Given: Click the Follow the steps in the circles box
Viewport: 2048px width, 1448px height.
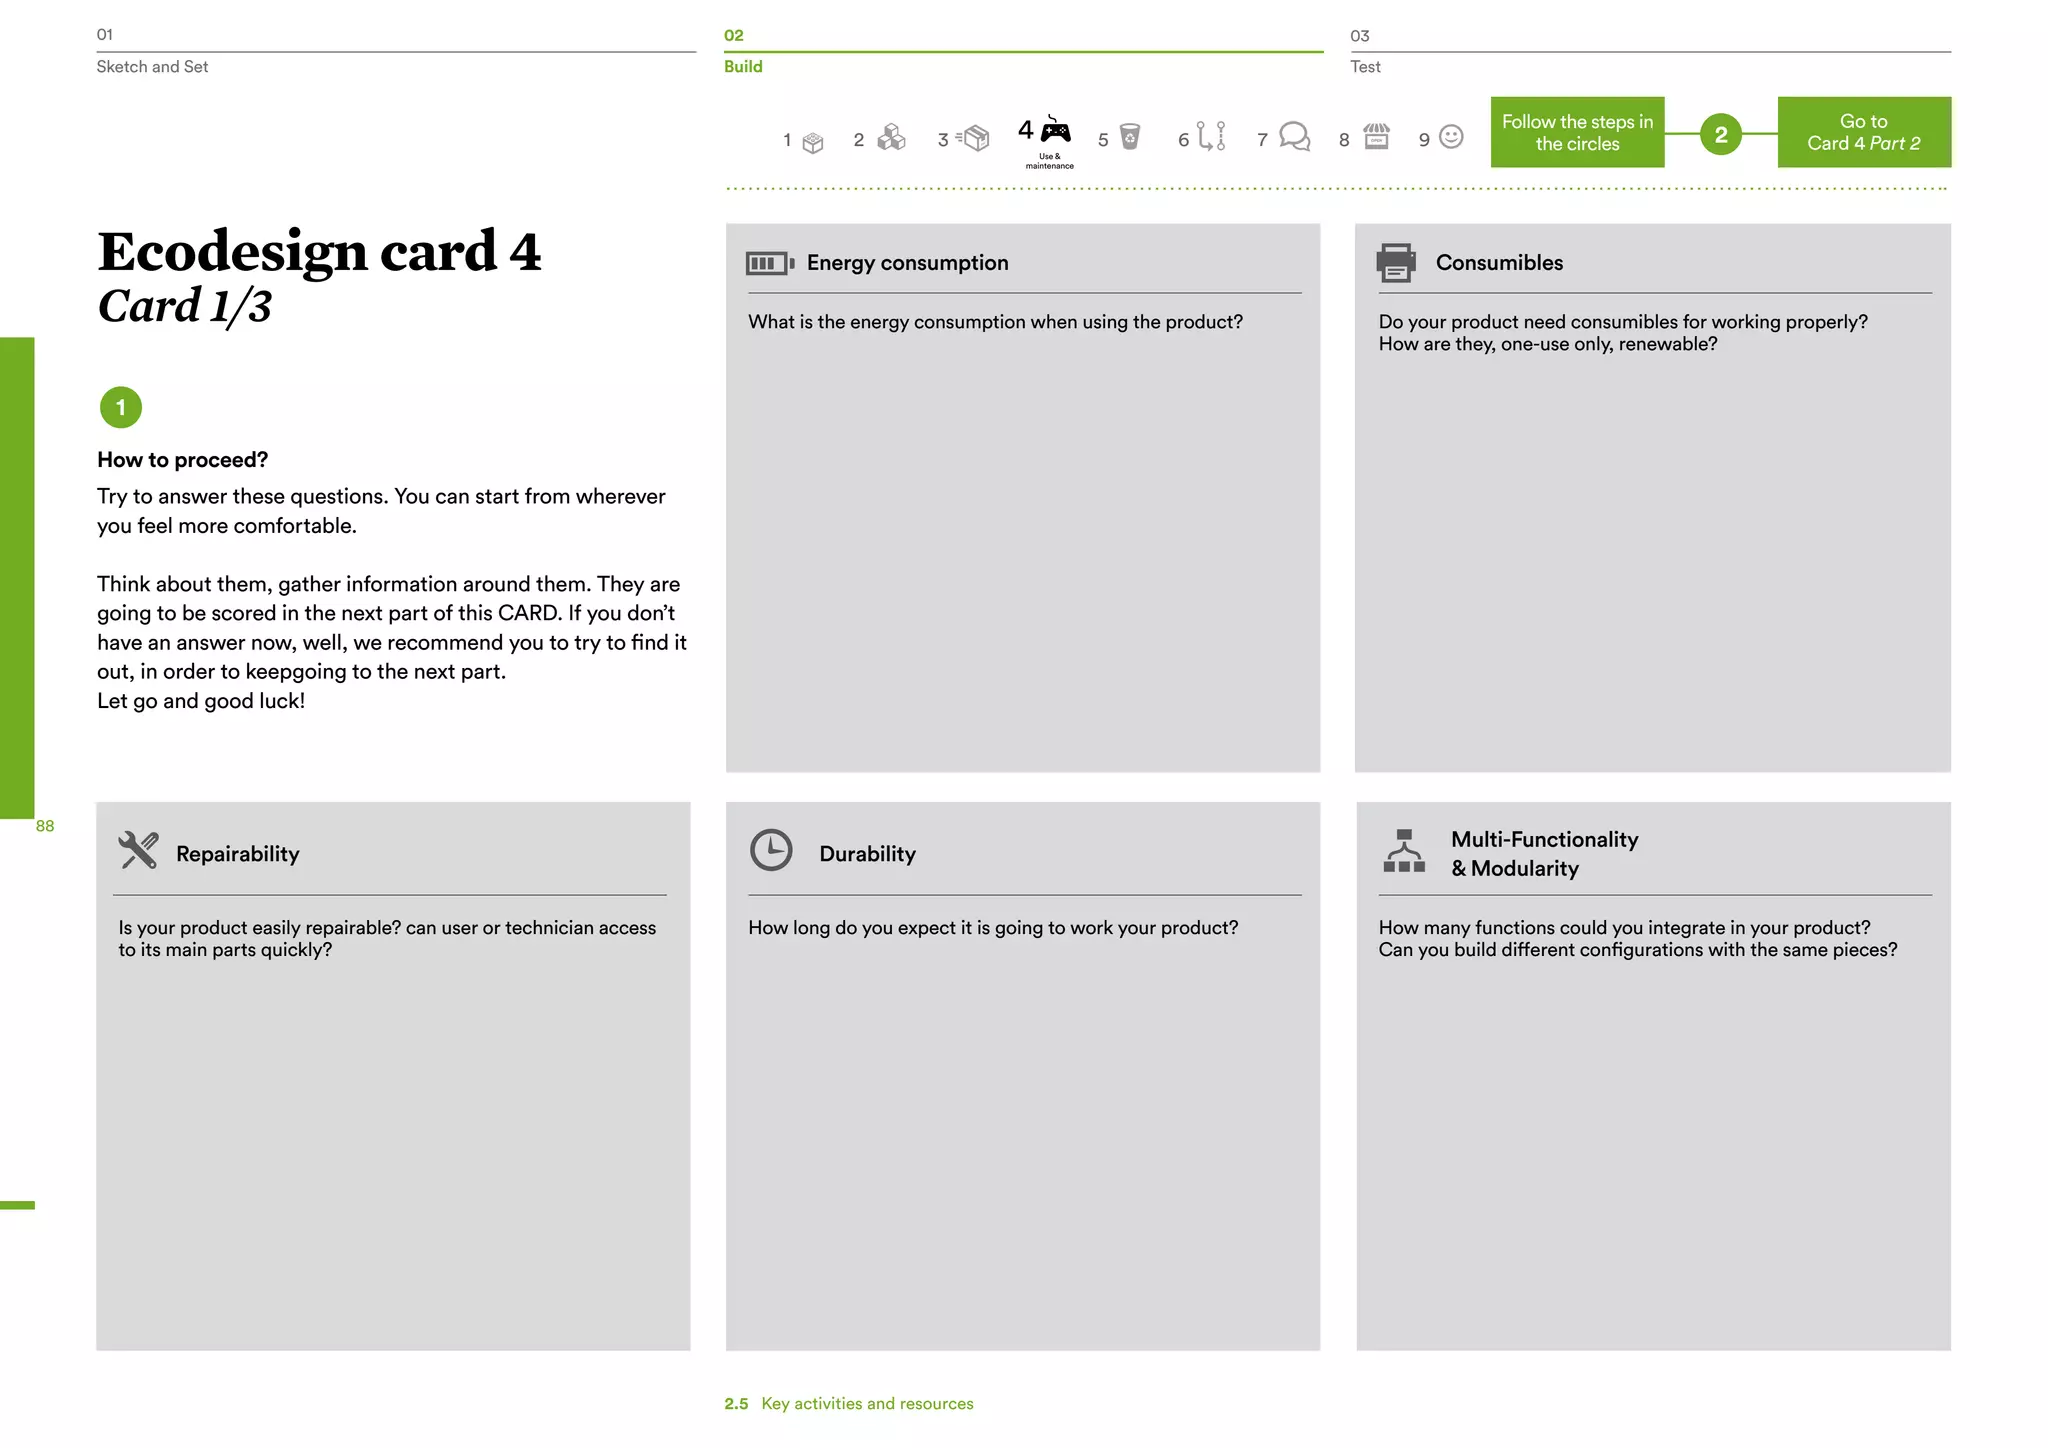Looking at the screenshot, I should click(1577, 132).
